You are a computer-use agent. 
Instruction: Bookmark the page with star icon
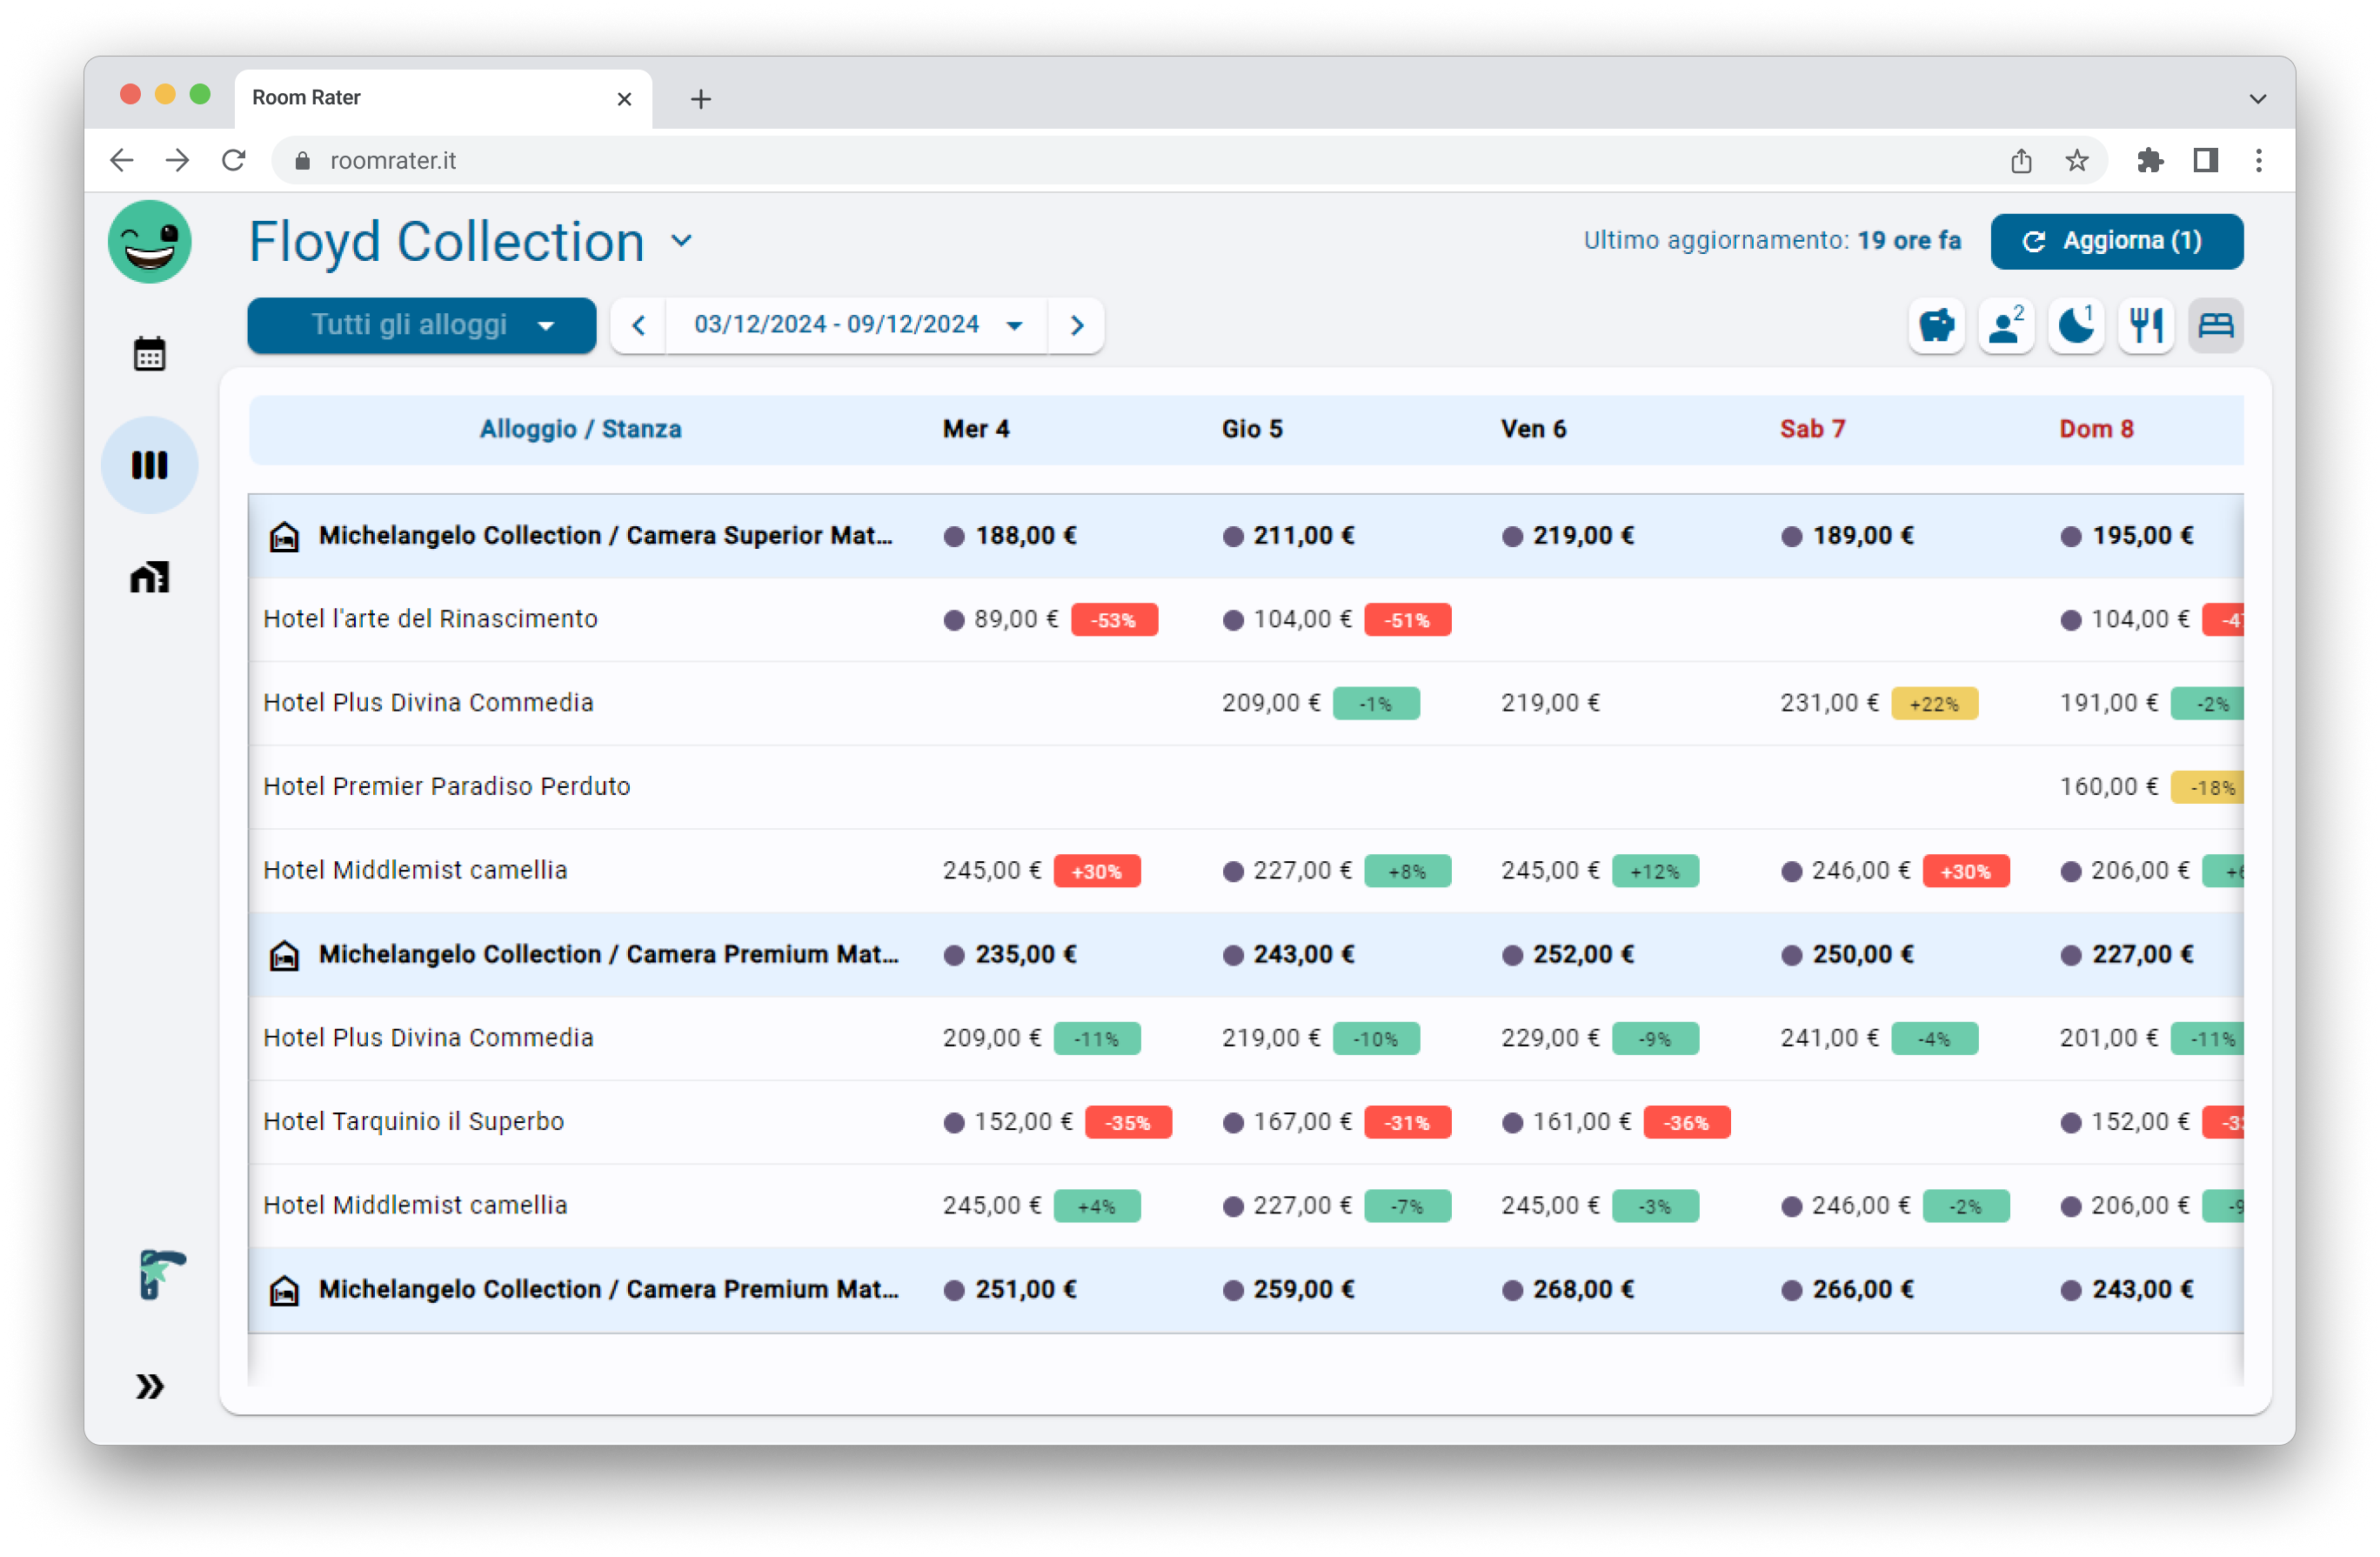click(2077, 160)
